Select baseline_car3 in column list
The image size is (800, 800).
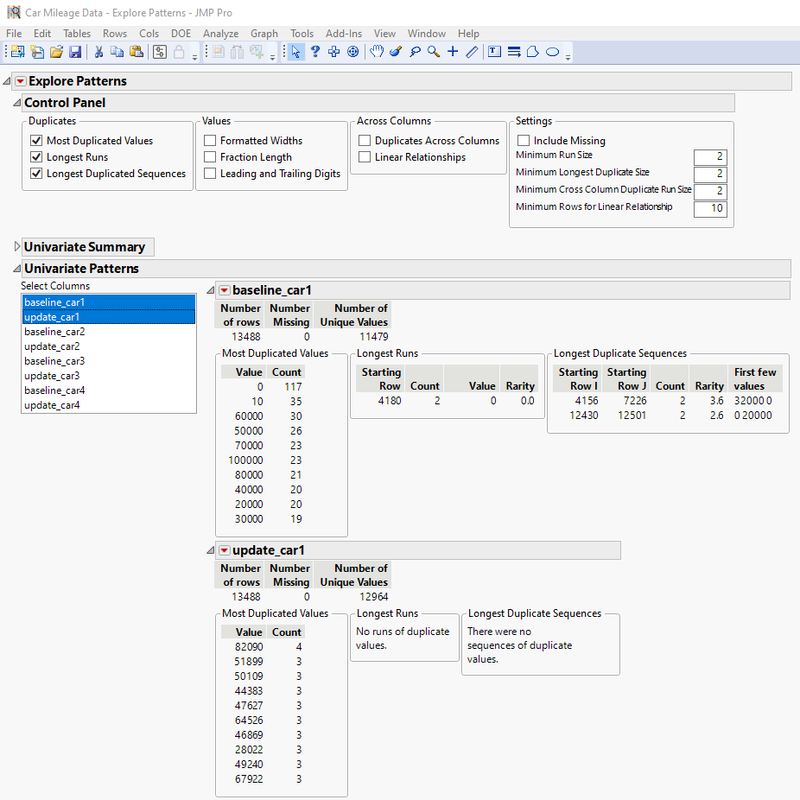pos(55,361)
